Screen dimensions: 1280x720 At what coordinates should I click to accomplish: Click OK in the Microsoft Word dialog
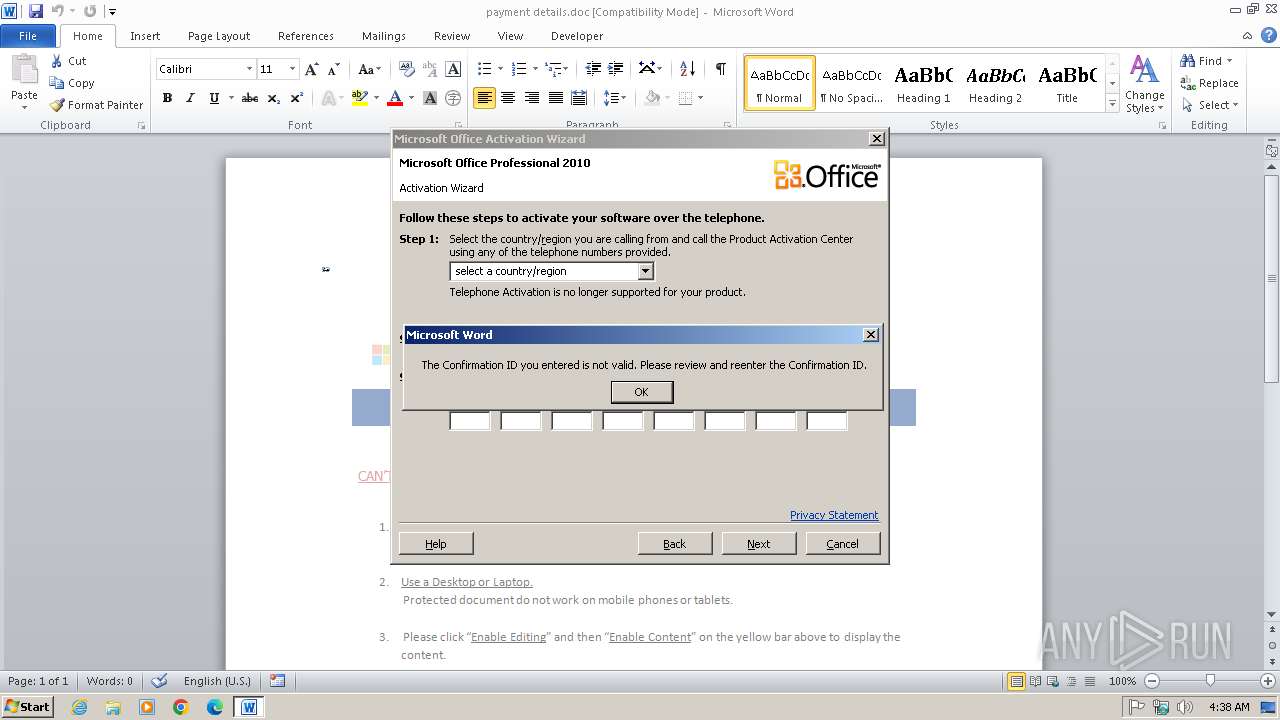pos(642,392)
